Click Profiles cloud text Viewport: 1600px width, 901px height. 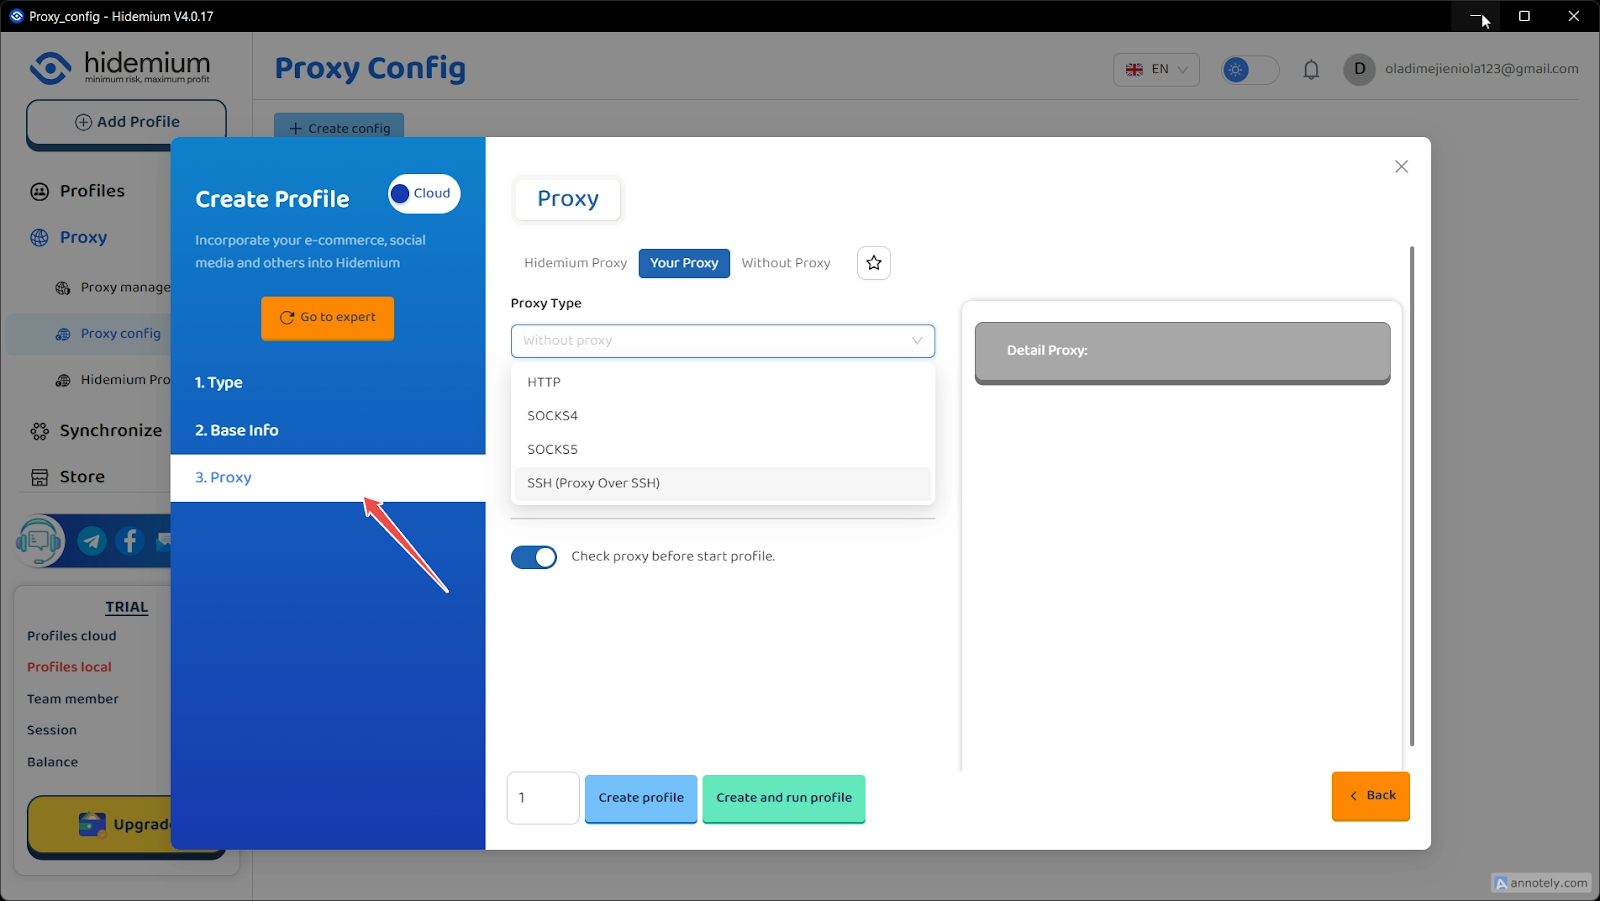coord(72,636)
